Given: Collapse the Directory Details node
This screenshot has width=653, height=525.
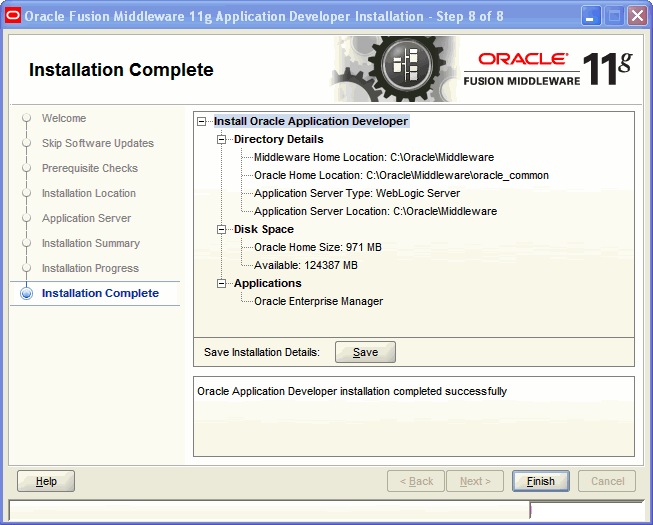Looking at the screenshot, I should click(222, 139).
